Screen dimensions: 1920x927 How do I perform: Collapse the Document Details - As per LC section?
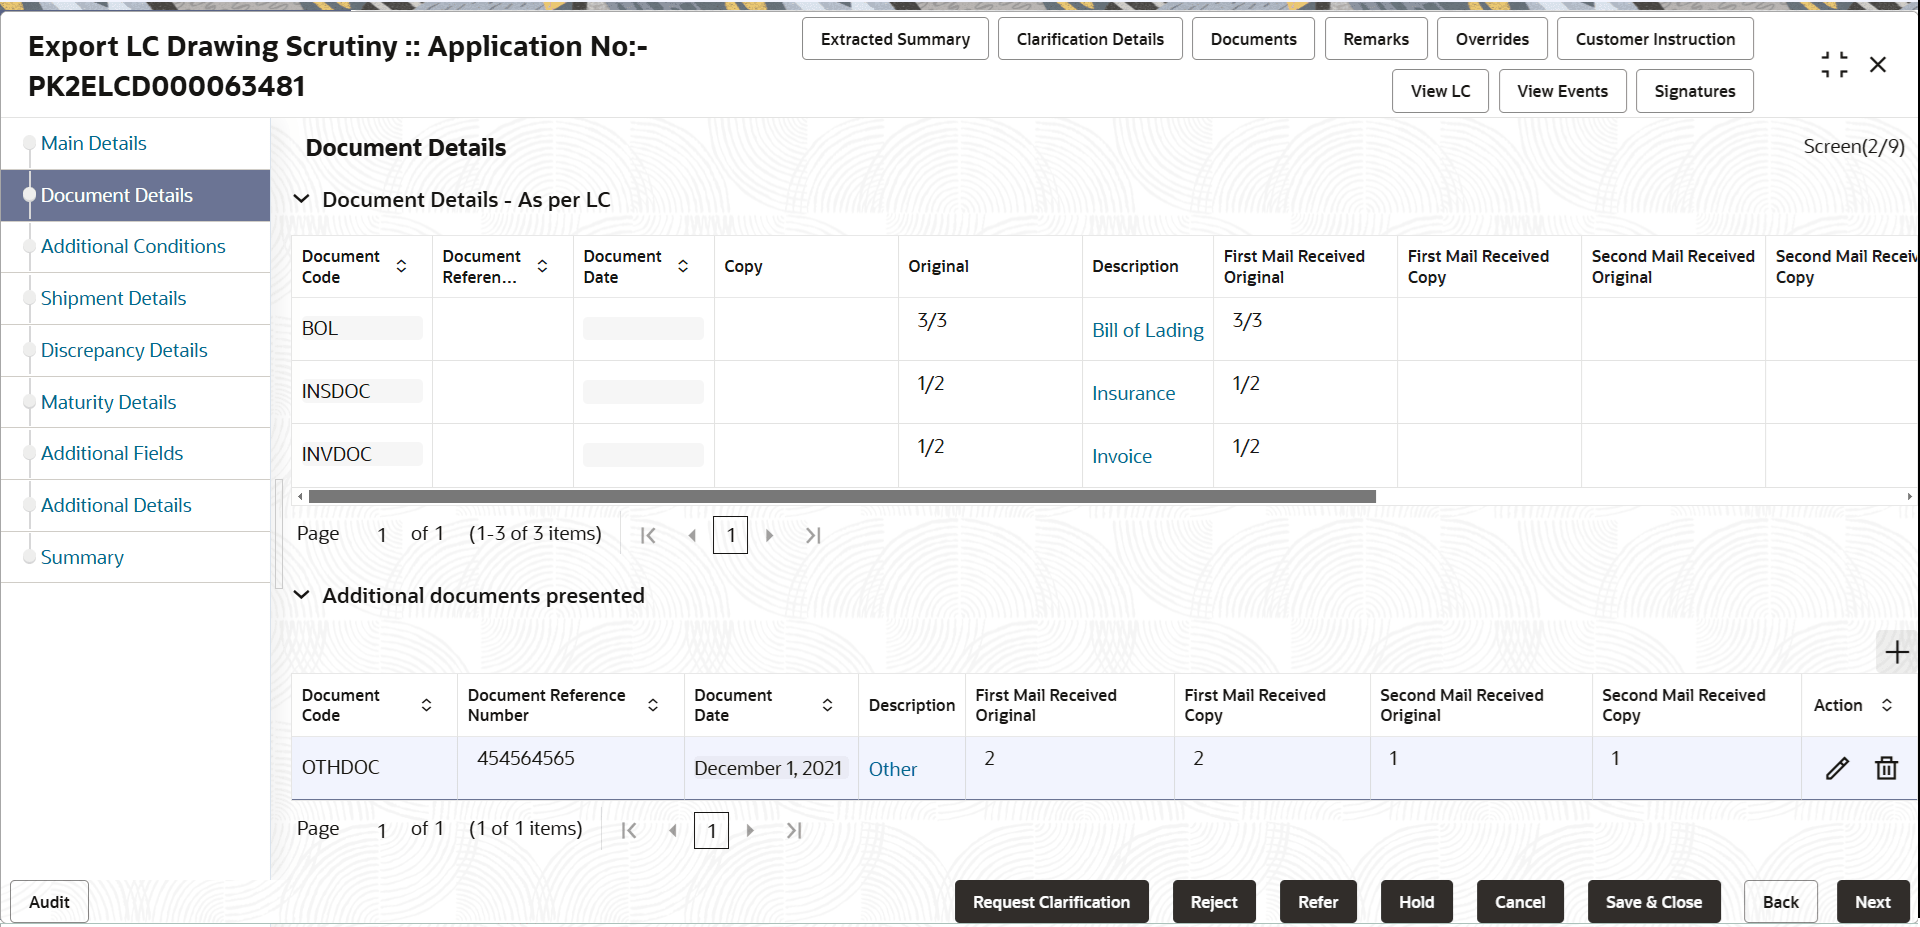(x=301, y=199)
